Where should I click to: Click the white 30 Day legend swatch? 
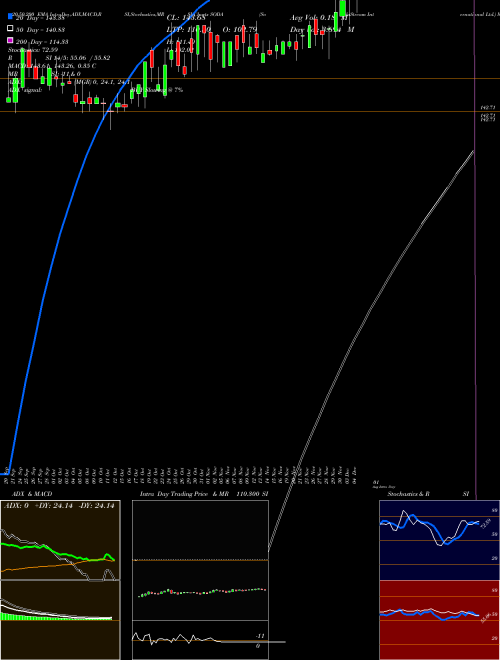pyautogui.click(x=10, y=29)
